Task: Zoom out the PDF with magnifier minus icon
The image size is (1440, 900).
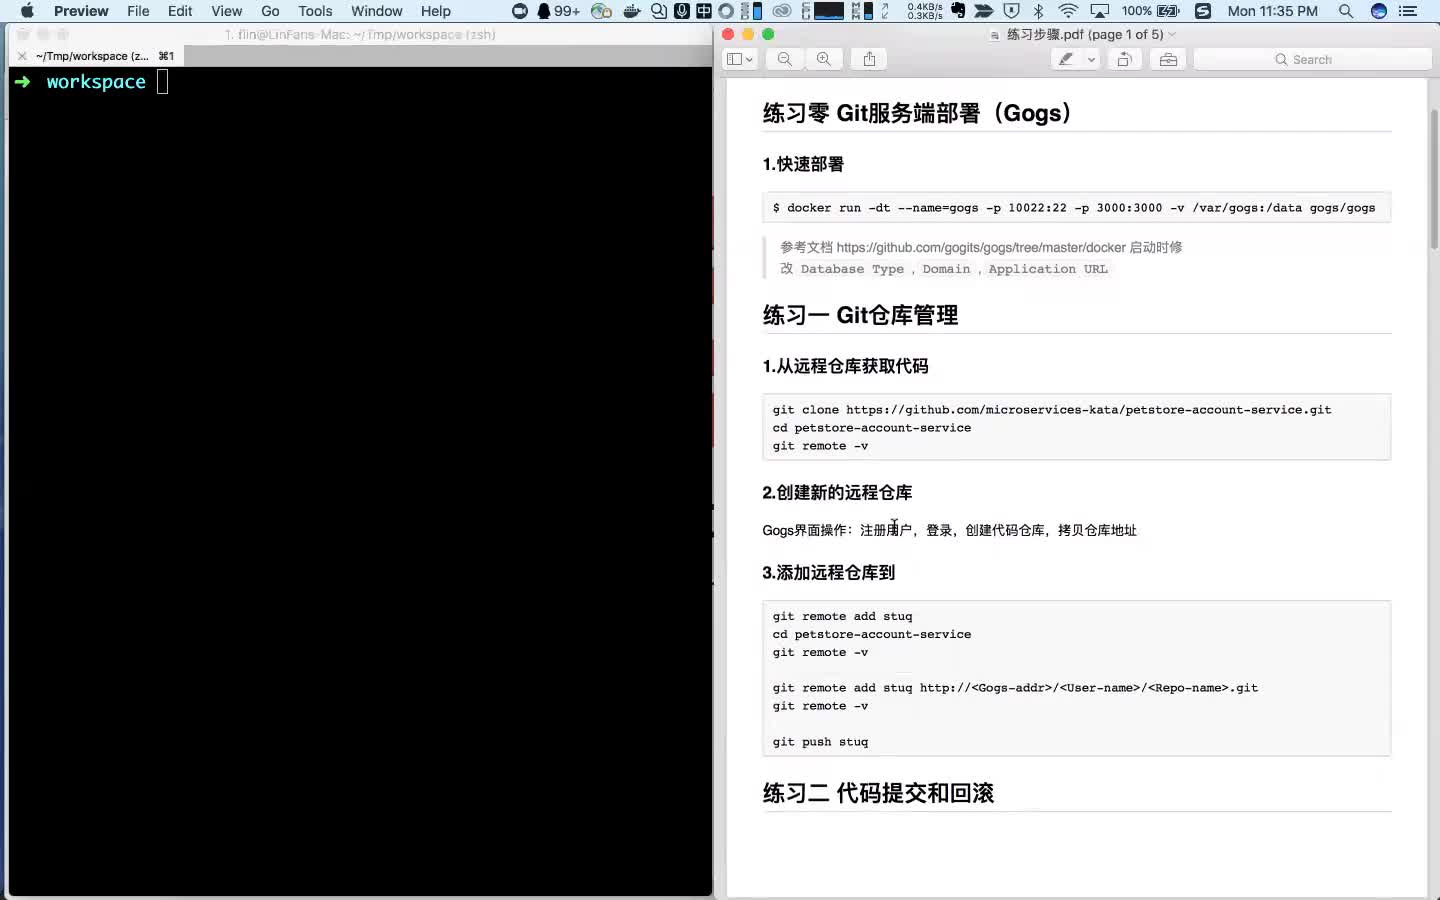Action: pos(785,59)
